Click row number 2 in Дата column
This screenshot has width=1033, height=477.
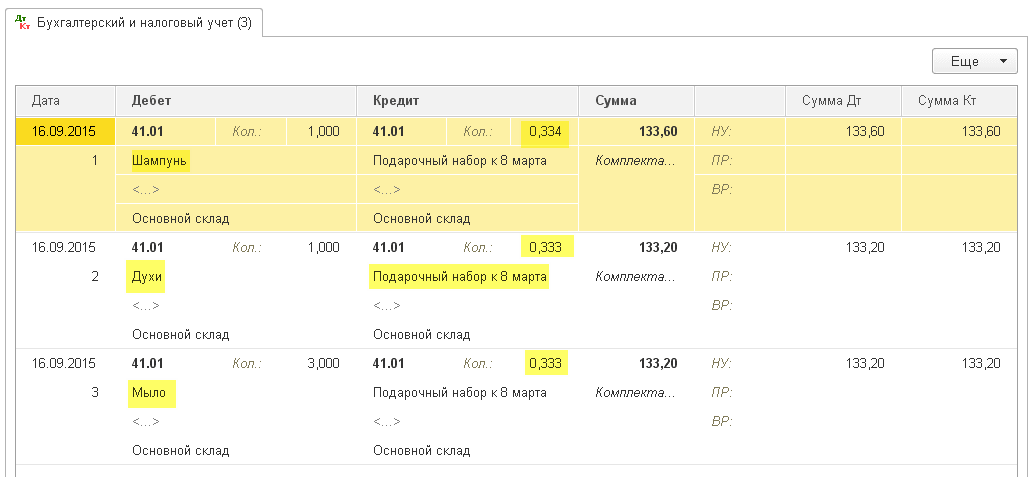click(95, 276)
